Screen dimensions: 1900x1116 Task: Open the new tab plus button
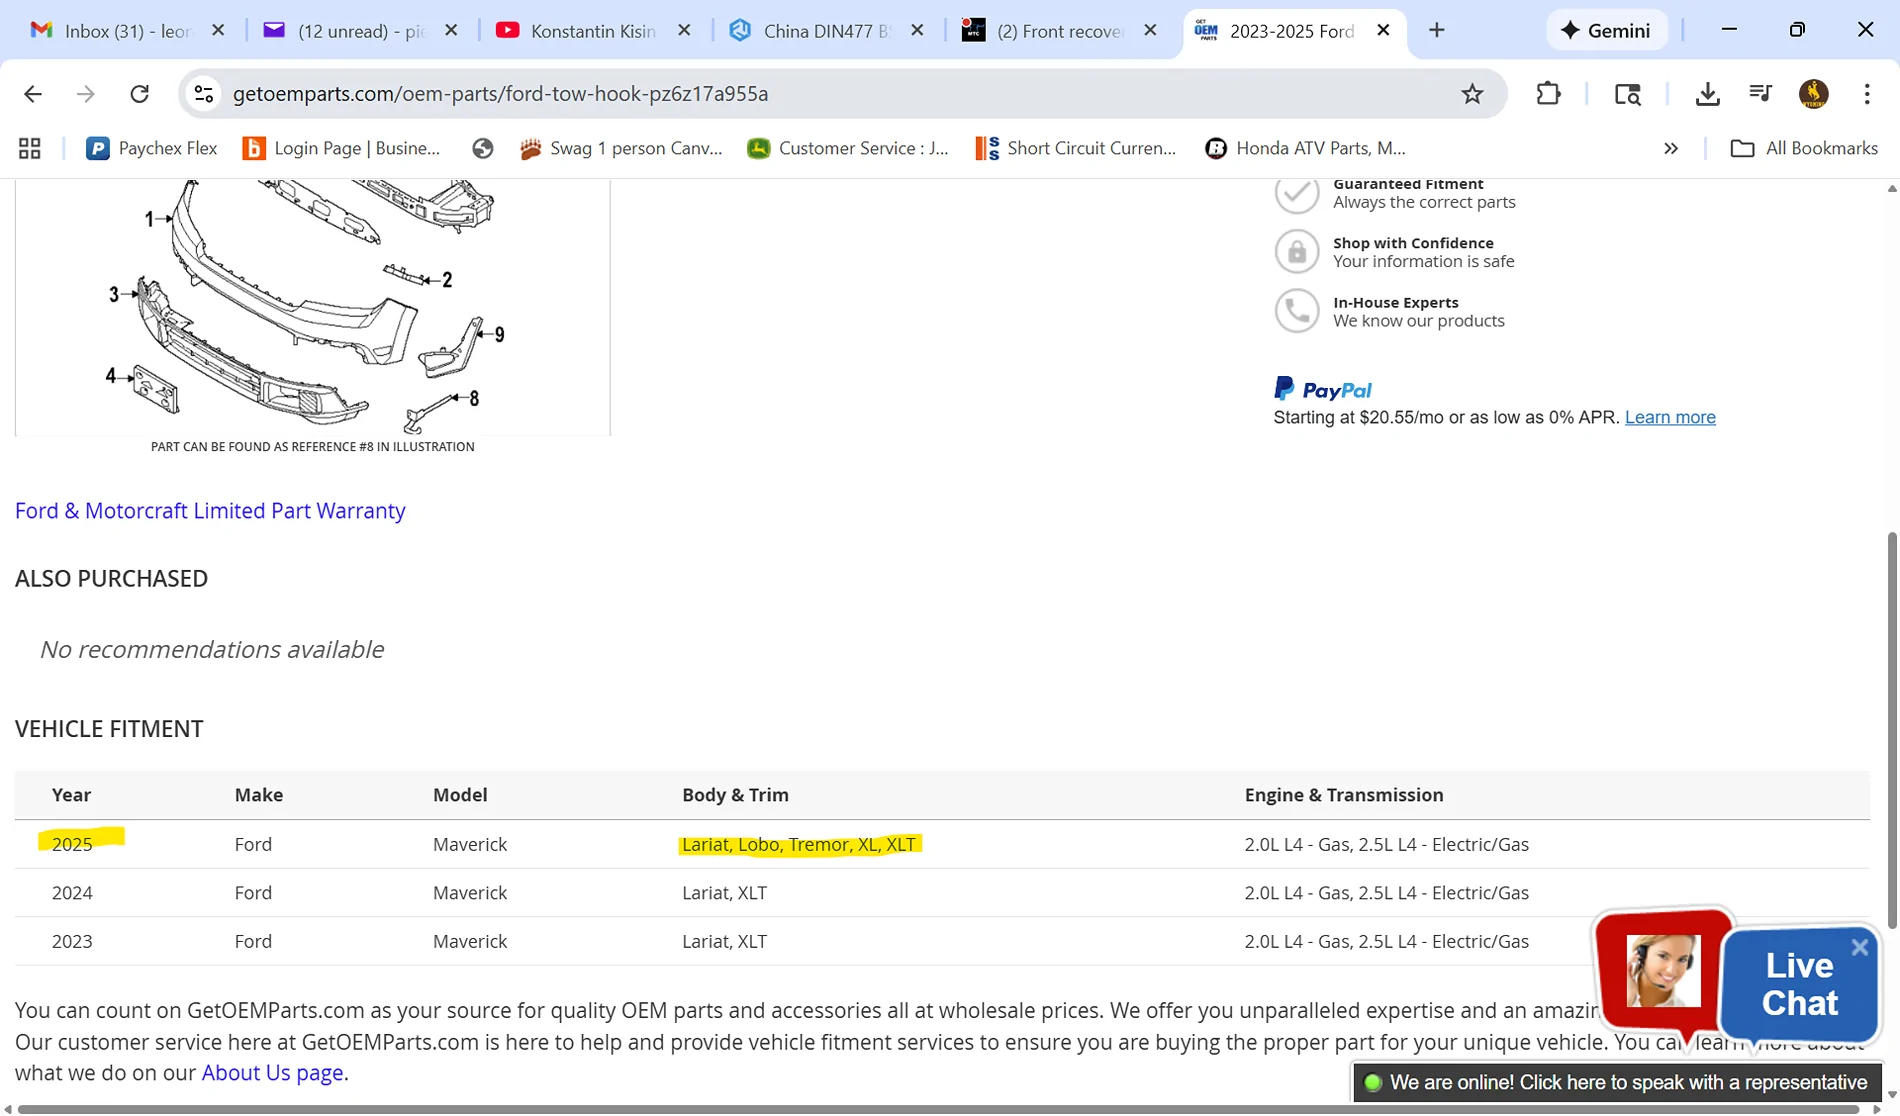pos(1437,31)
